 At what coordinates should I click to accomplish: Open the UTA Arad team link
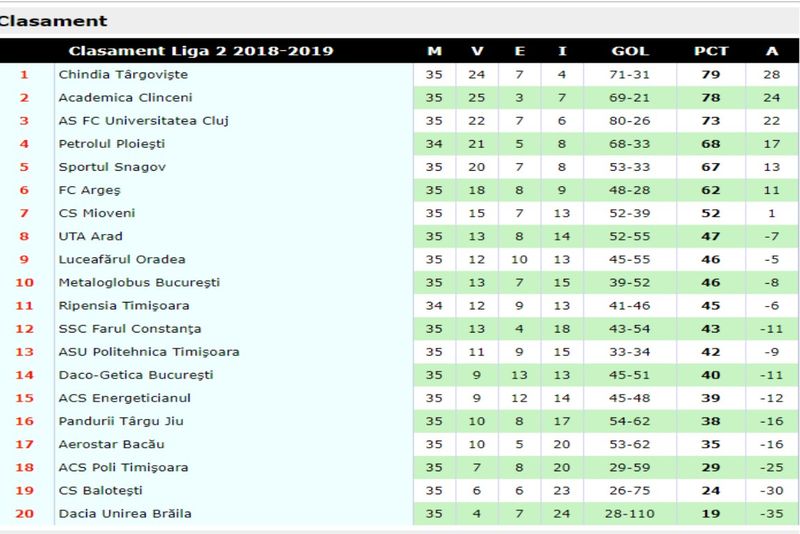91,236
